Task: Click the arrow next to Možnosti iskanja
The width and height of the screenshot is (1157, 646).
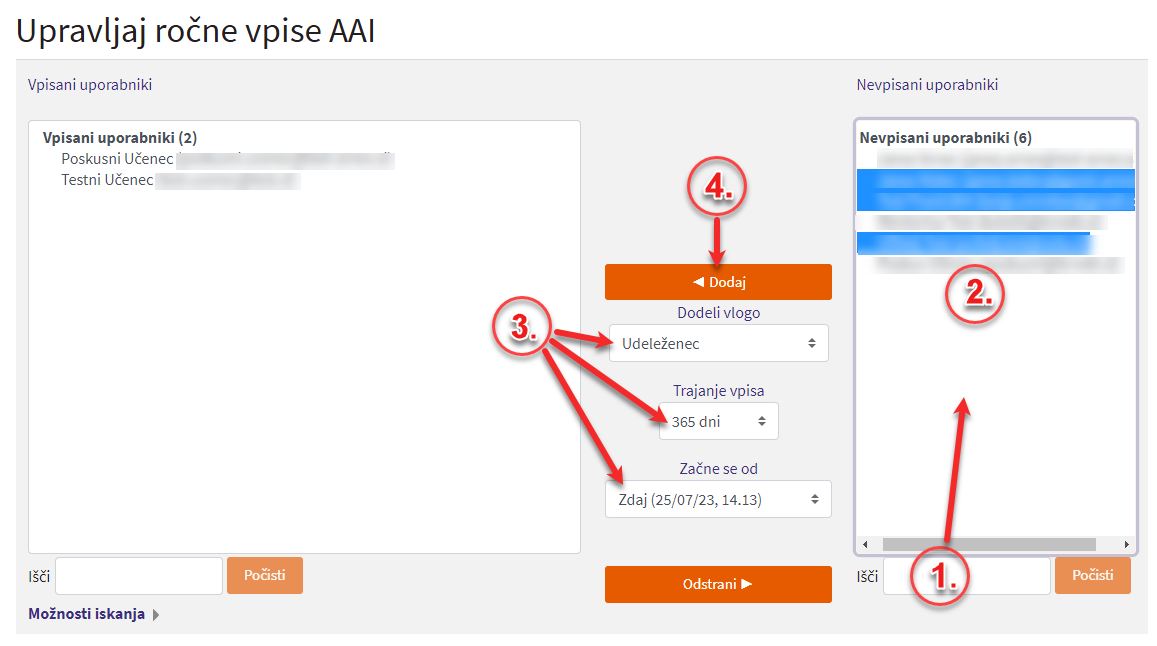Action: click(156, 615)
